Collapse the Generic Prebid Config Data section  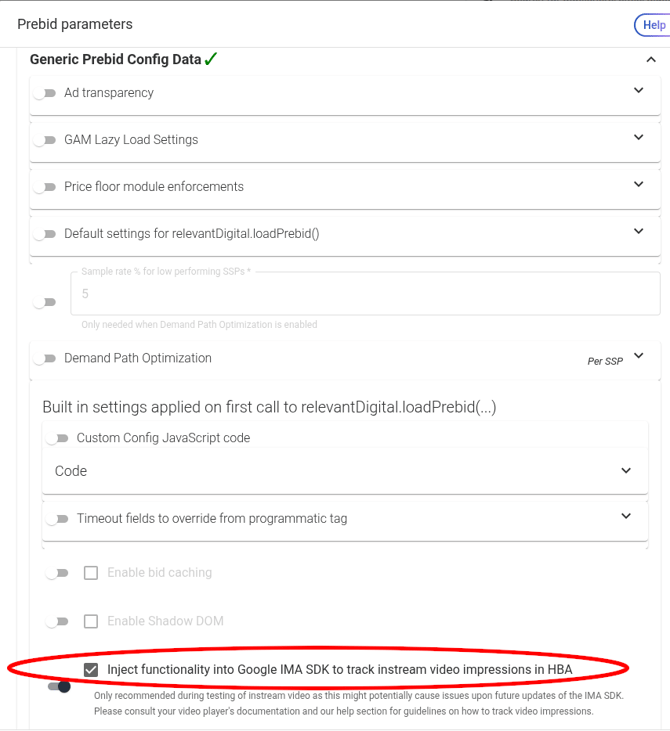pyautogui.click(x=651, y=60)
